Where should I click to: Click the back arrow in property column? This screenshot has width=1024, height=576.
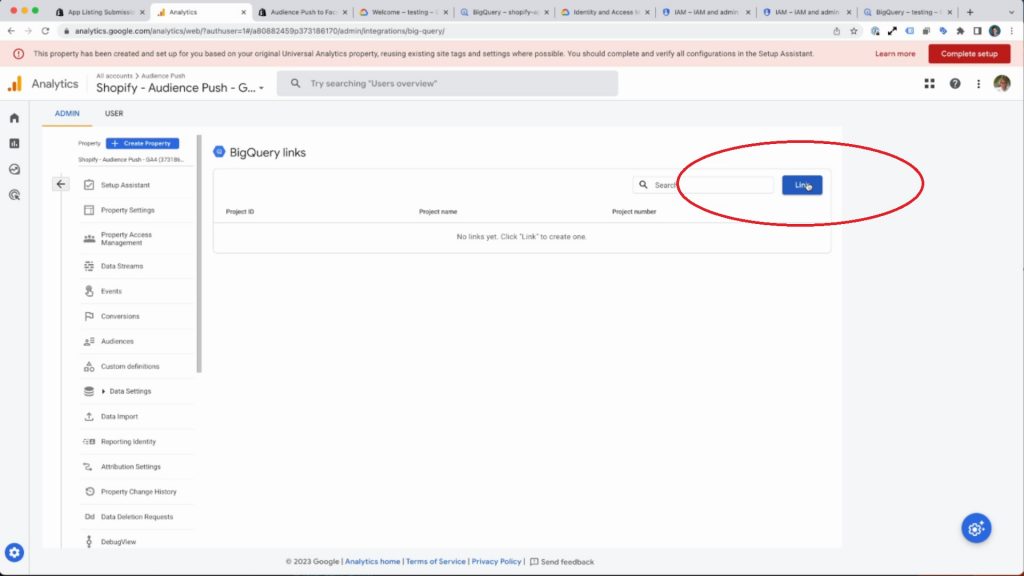pos(61,184)
